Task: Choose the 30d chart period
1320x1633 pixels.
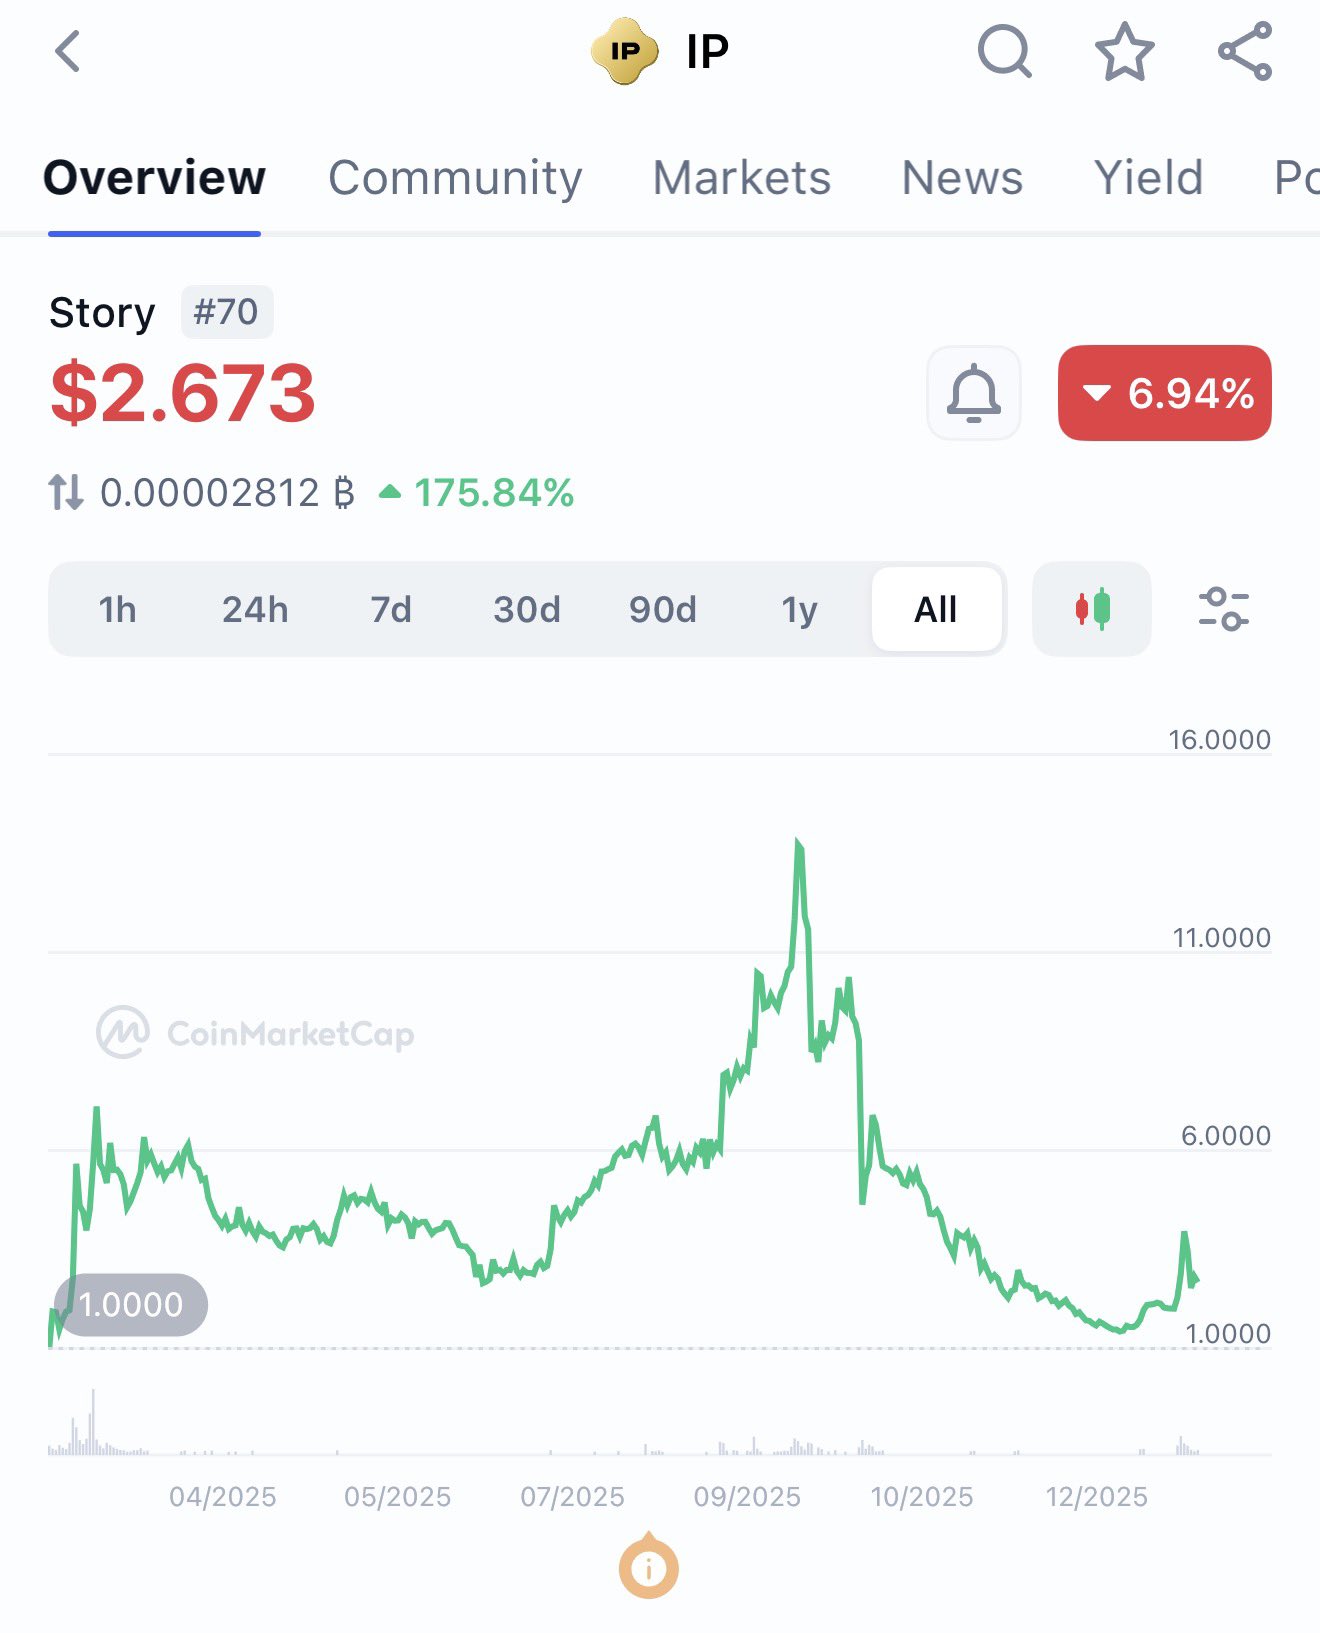Action: click(527, 609)
